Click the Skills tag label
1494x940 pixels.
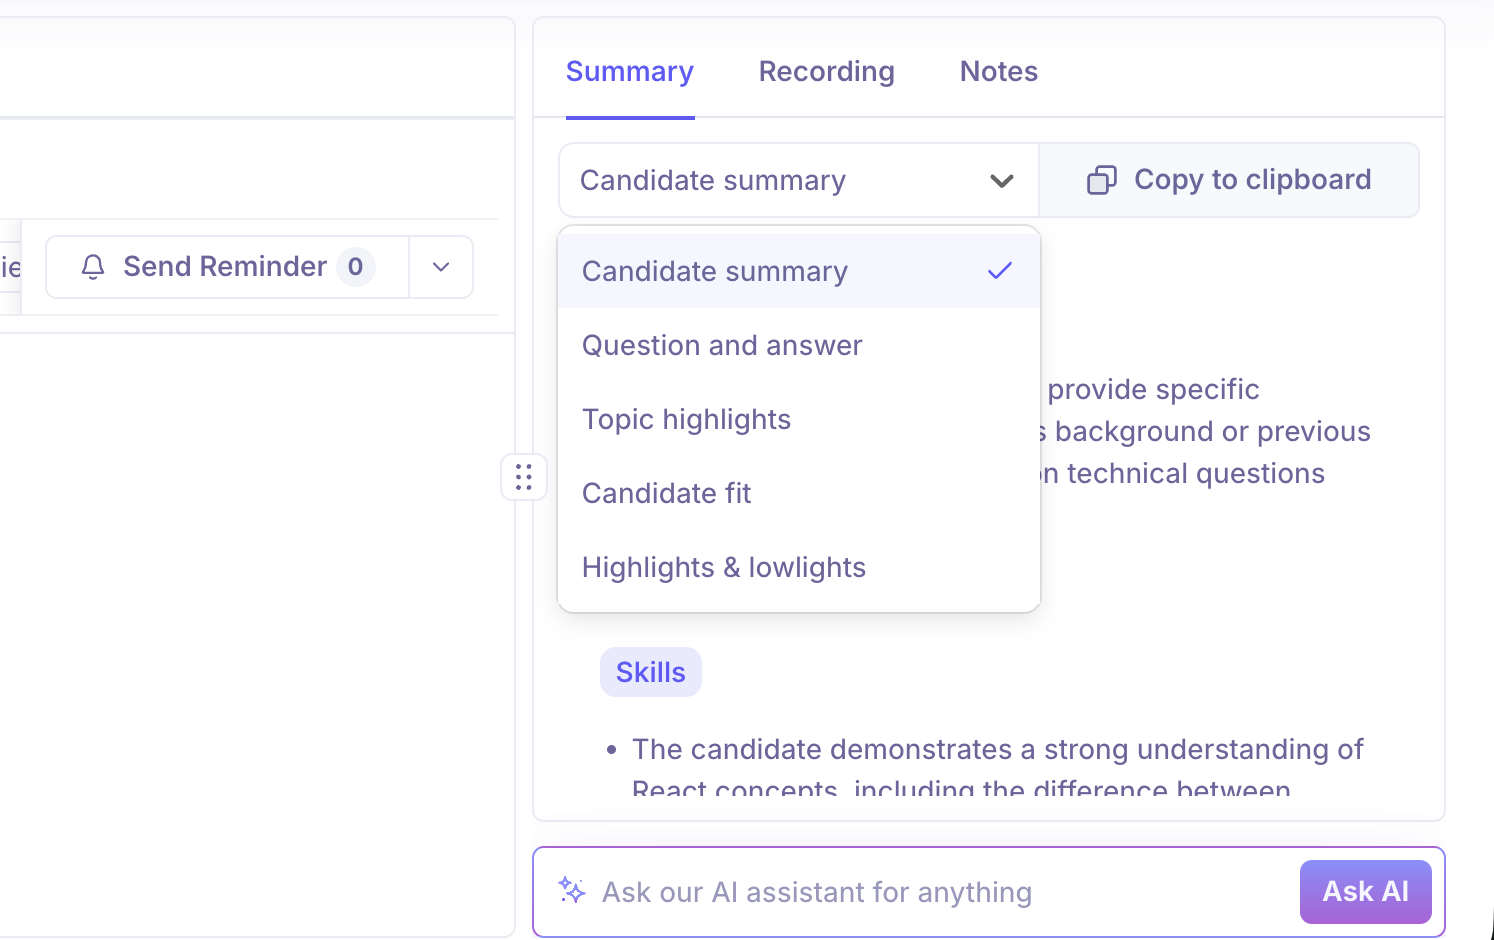650,672
